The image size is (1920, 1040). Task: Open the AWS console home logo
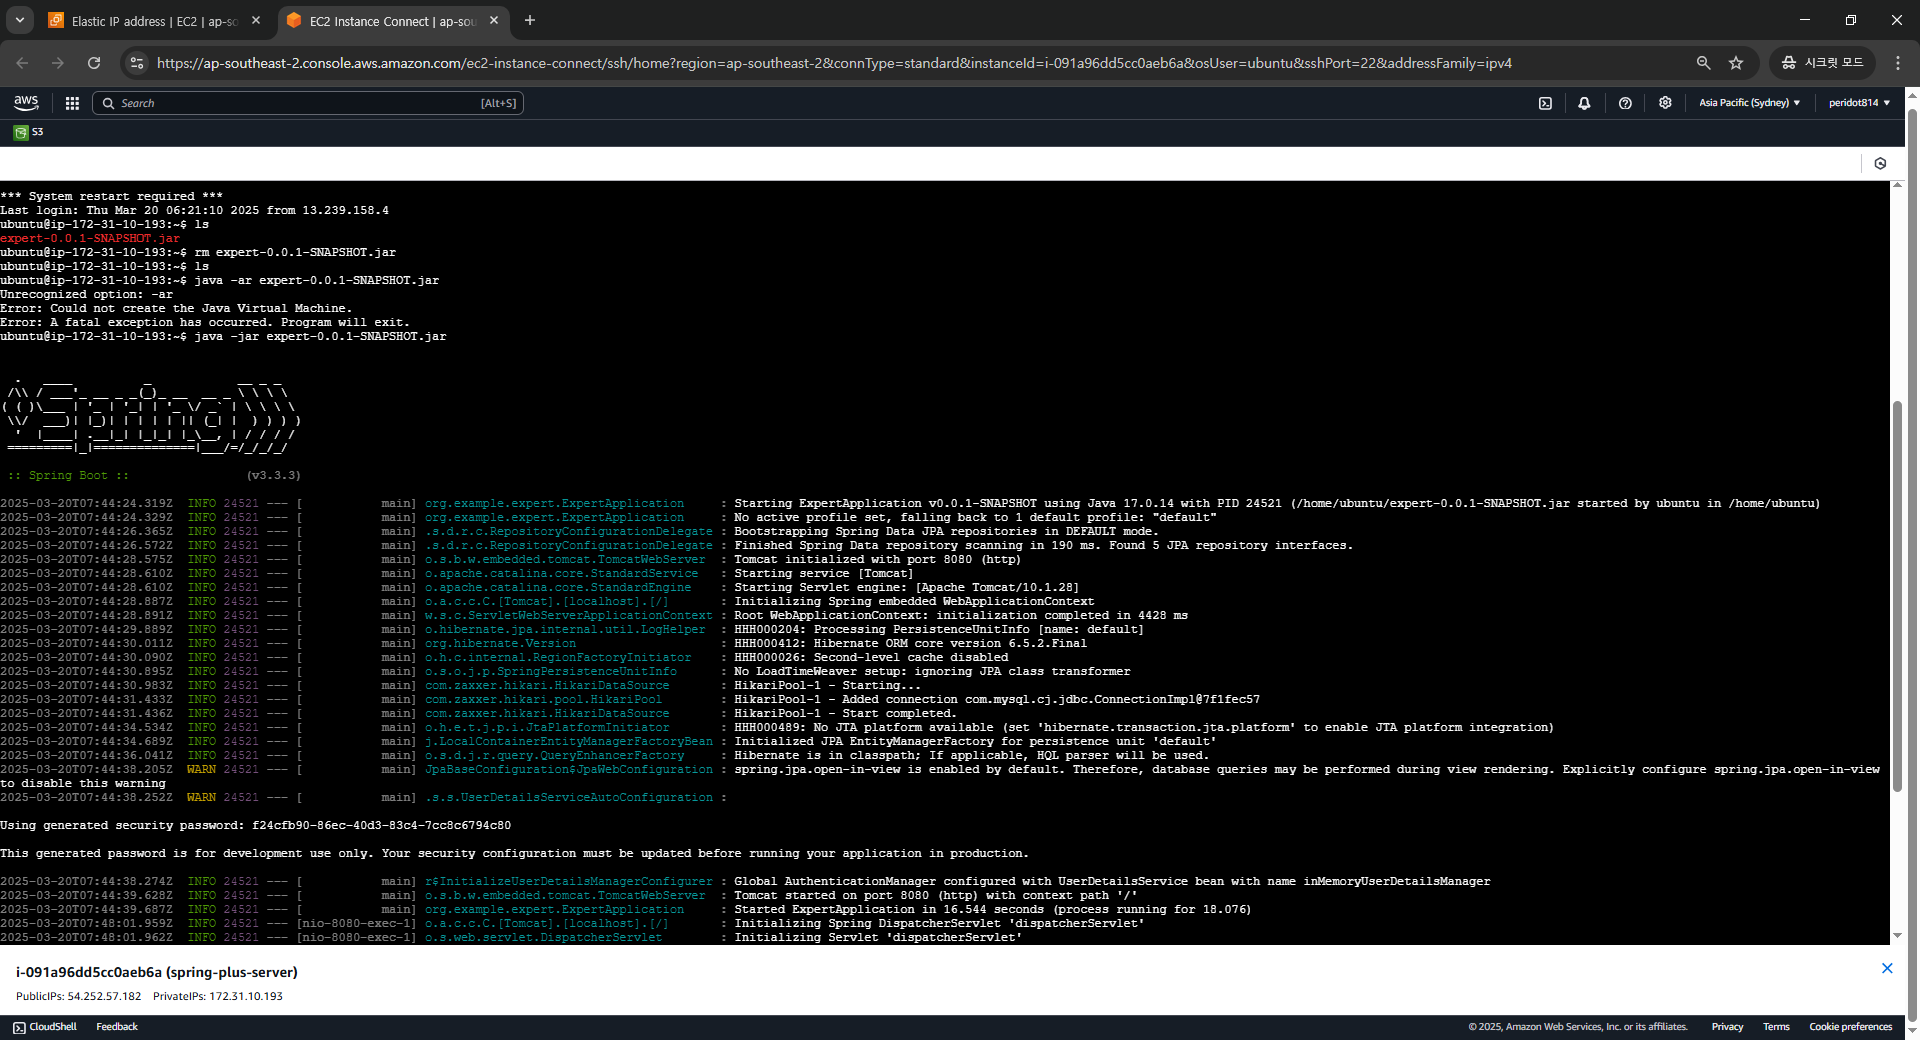[26, 103]
